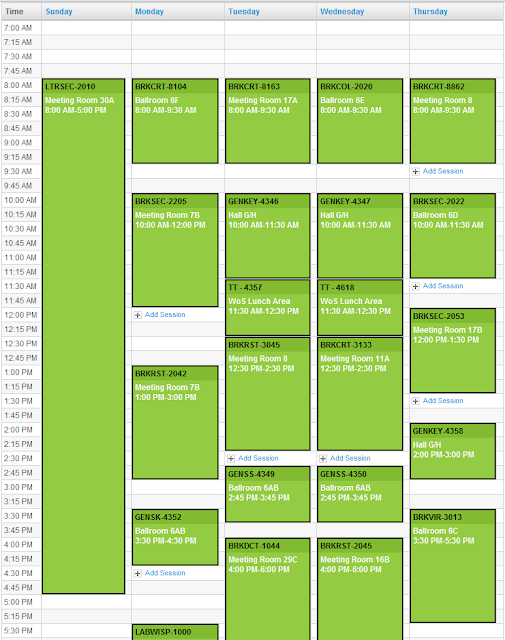Screen dimensions: 505x640
Task: Open the GENSS-4349 session on Tuesday
Action: [267, 494]
